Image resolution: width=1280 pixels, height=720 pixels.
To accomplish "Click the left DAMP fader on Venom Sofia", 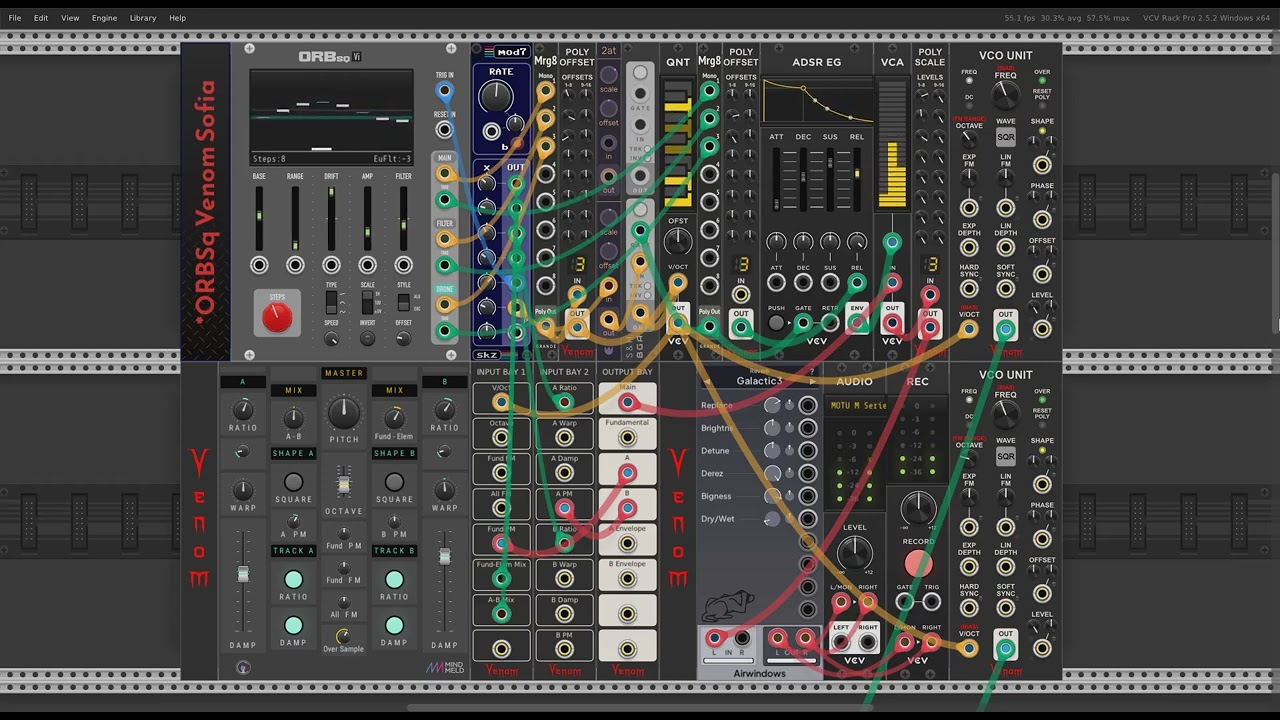I will (x=242, y=580).
